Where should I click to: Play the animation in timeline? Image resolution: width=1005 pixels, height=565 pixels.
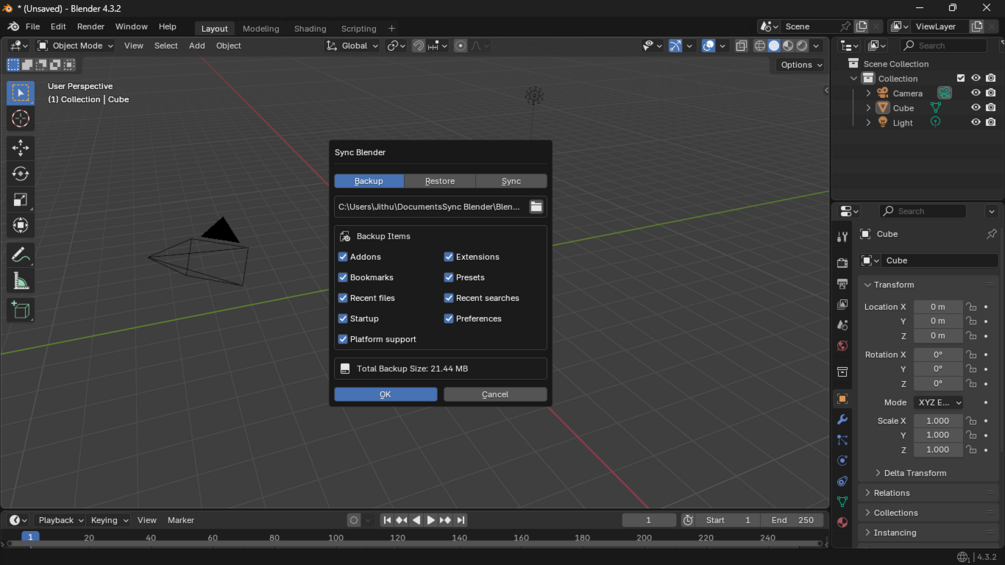tap(431, 520)
